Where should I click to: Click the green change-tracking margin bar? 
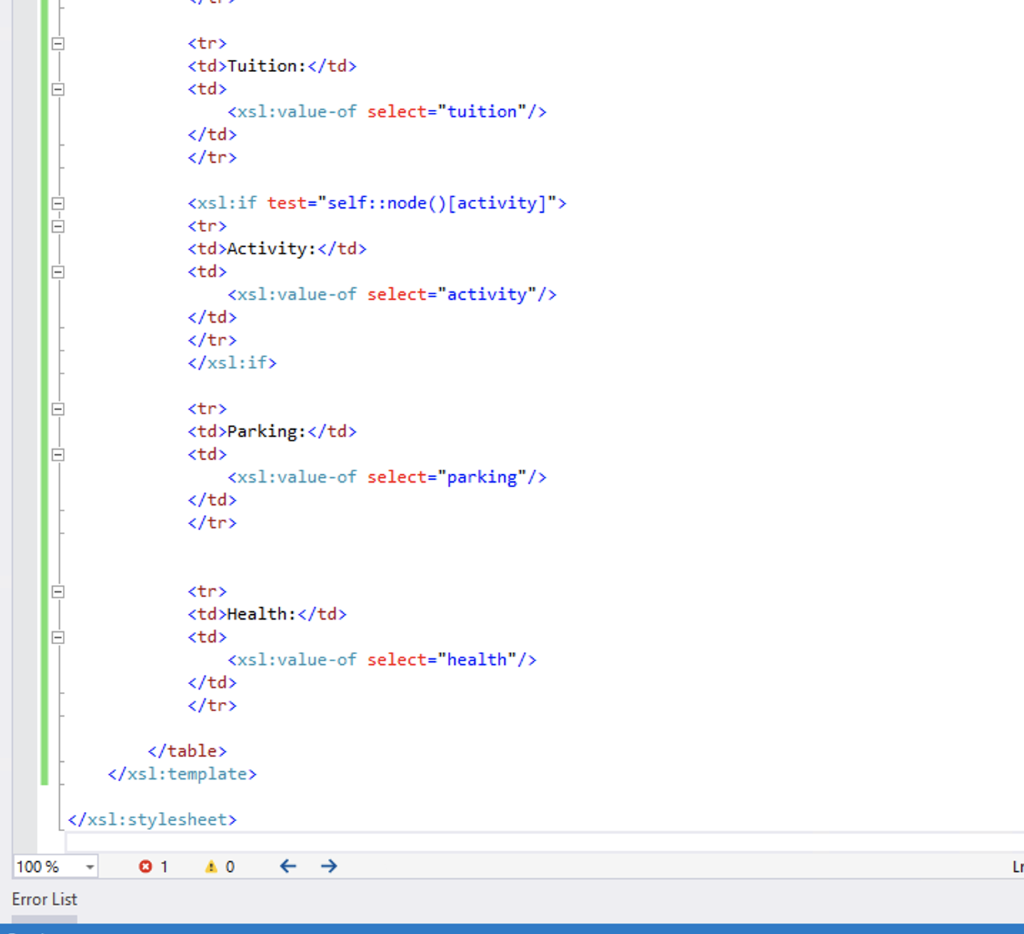44,400
